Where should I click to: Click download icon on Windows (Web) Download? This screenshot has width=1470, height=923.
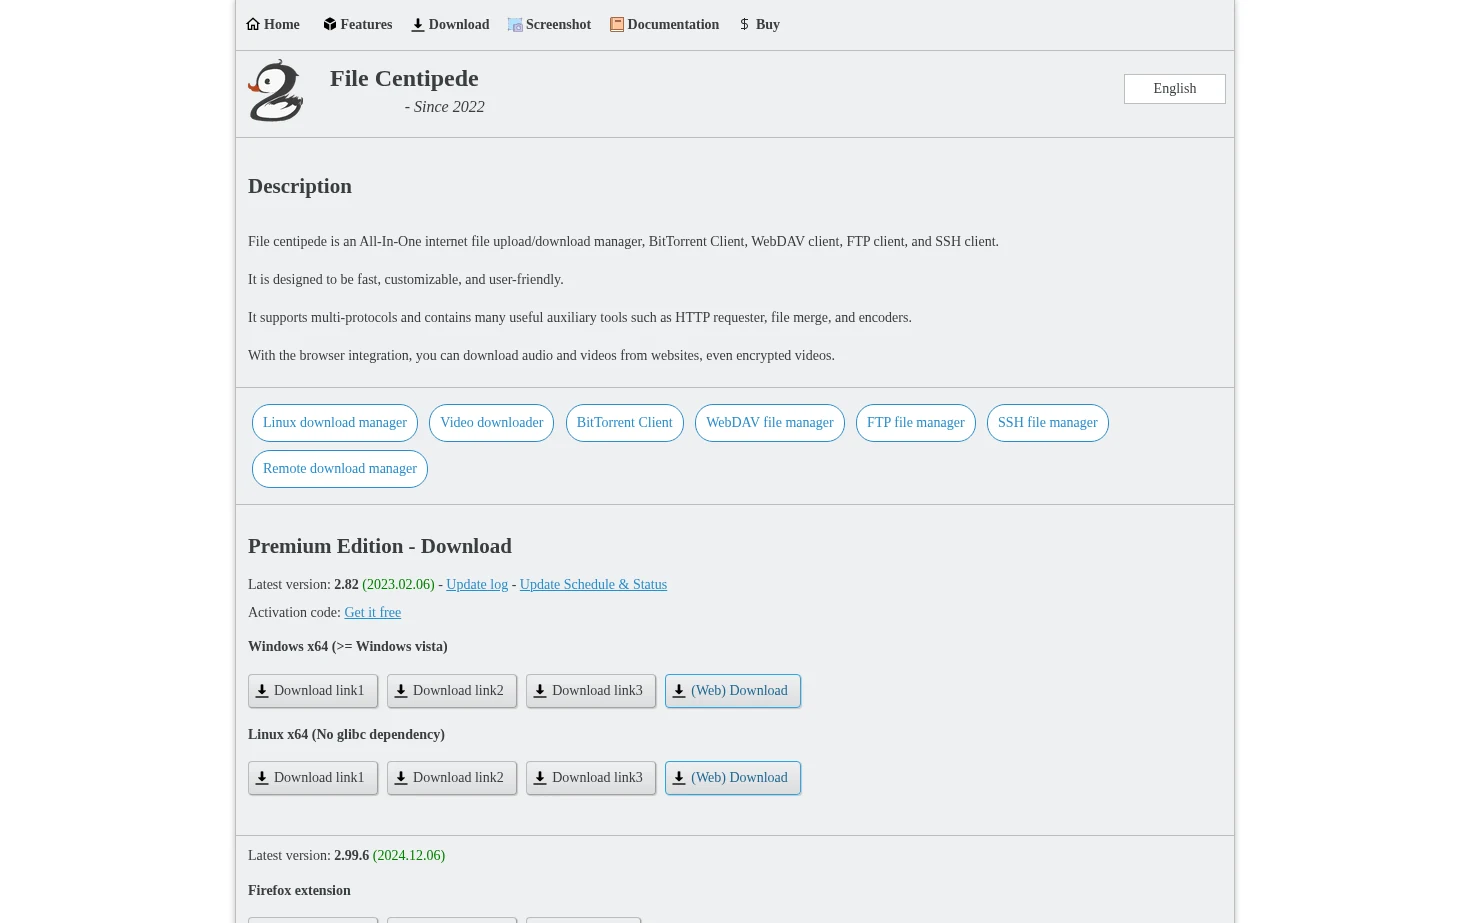pos(679,691)
